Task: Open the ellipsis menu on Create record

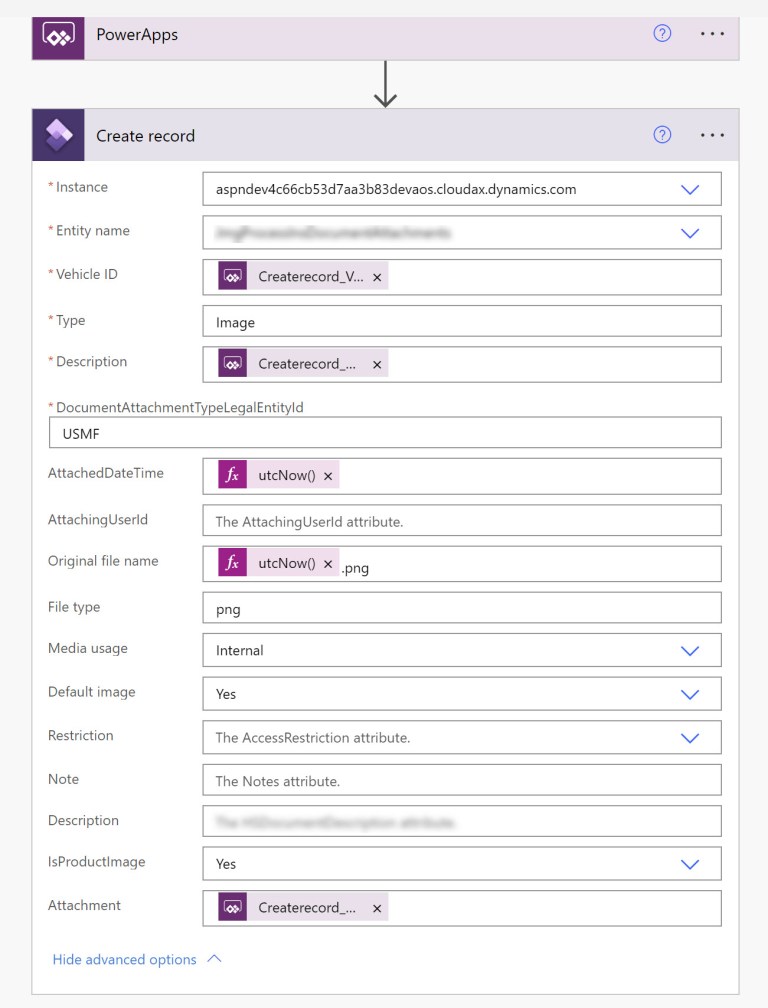Action: pos(713,133)
